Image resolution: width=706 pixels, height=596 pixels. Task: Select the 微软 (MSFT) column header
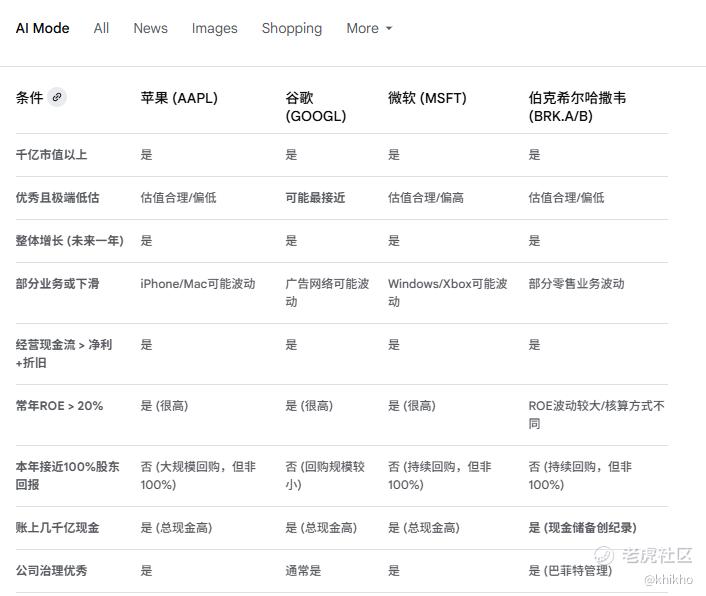click(427, 98)
